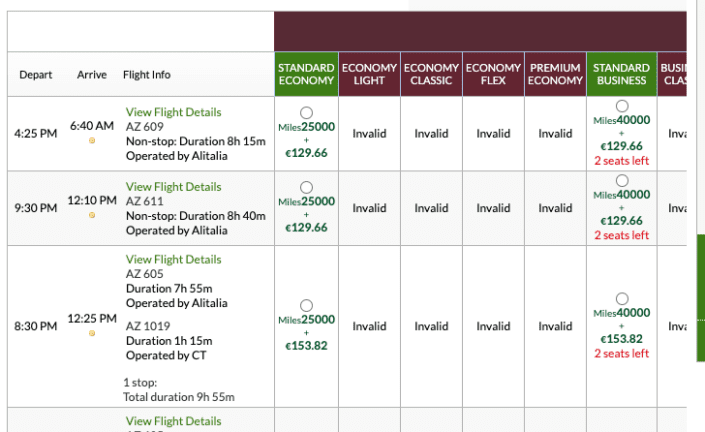Screen dimensions: 705x432
Task: Open View Flight Details for AZ 609
Action: pyautogui.click(x=173, y=112)
